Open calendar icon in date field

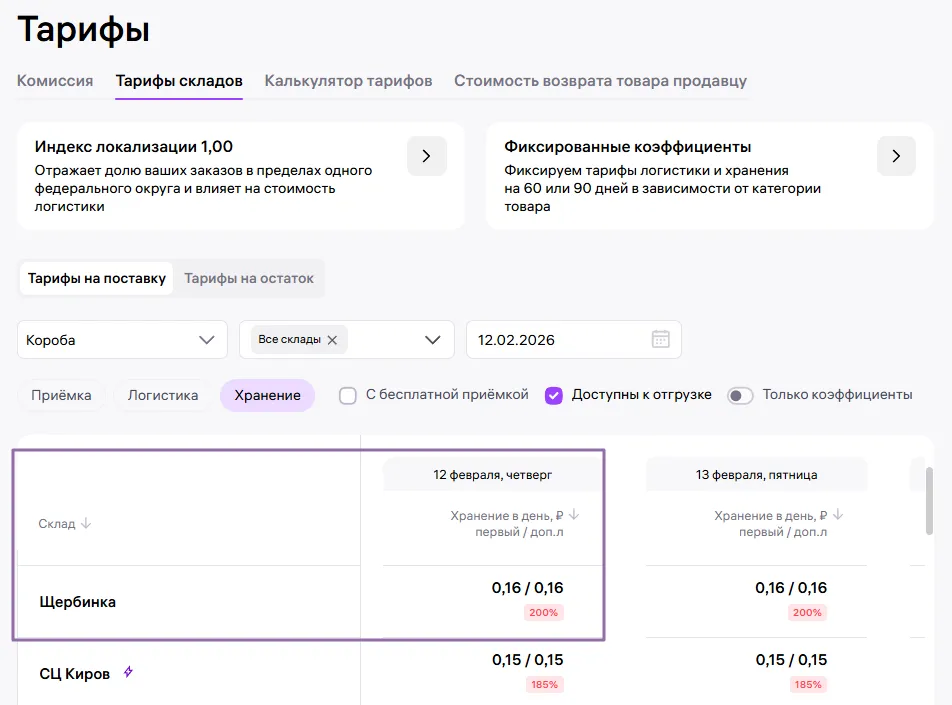pos(660,339)
